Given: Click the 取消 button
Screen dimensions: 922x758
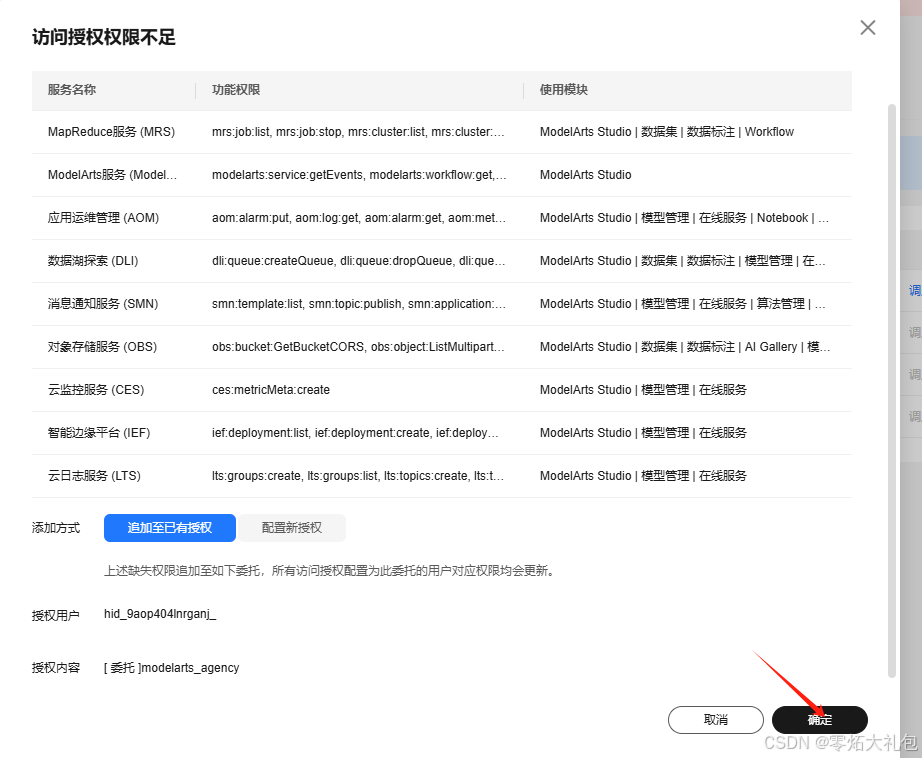Looking at the screenshot, I should (x=716, y=720).
